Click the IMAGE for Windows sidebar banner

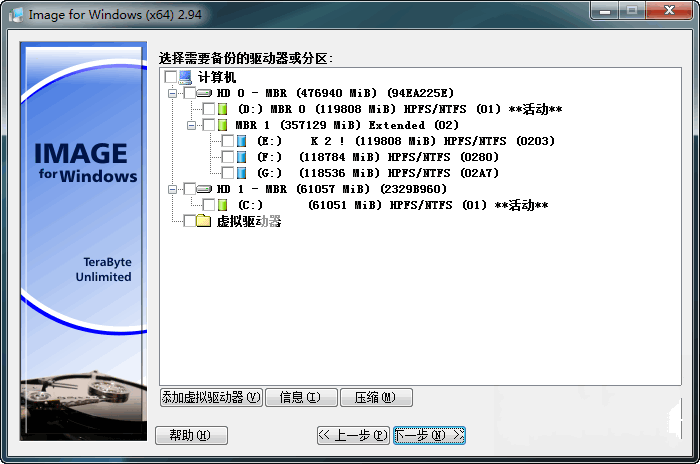click(83, 241)
